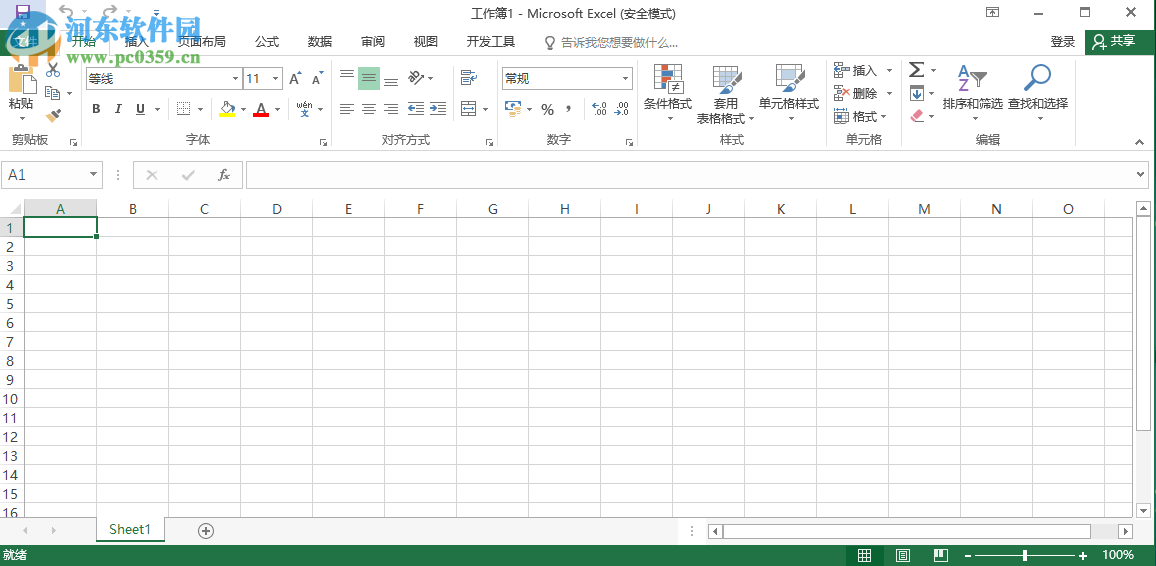Screen dimensions: 1156x566
Task: Click the wén phonetic guide icon
Action: pyautogui.click(x=304, y=109)
